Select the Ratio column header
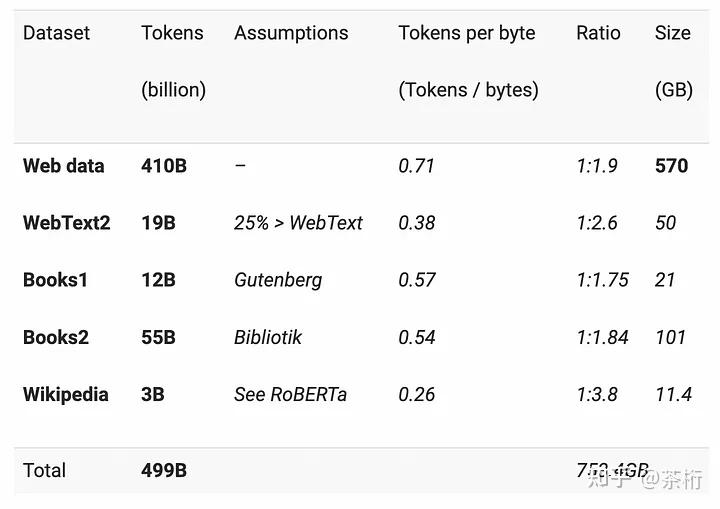This screenshot has width=720, height=509. 598,33
